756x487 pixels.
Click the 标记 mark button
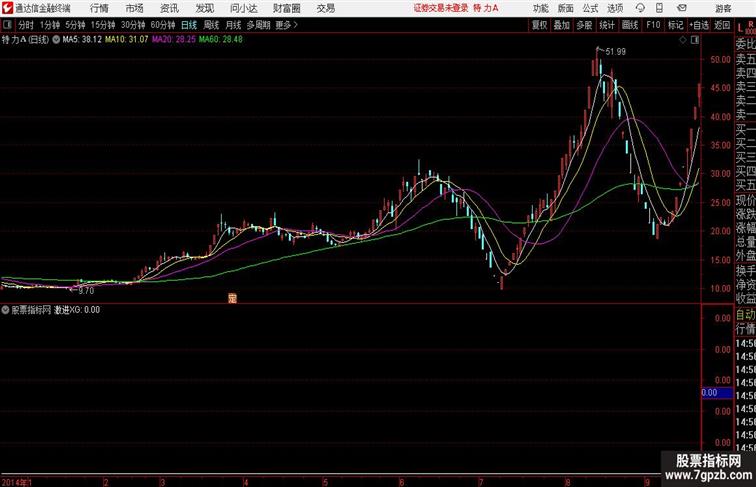coord(675,25)
